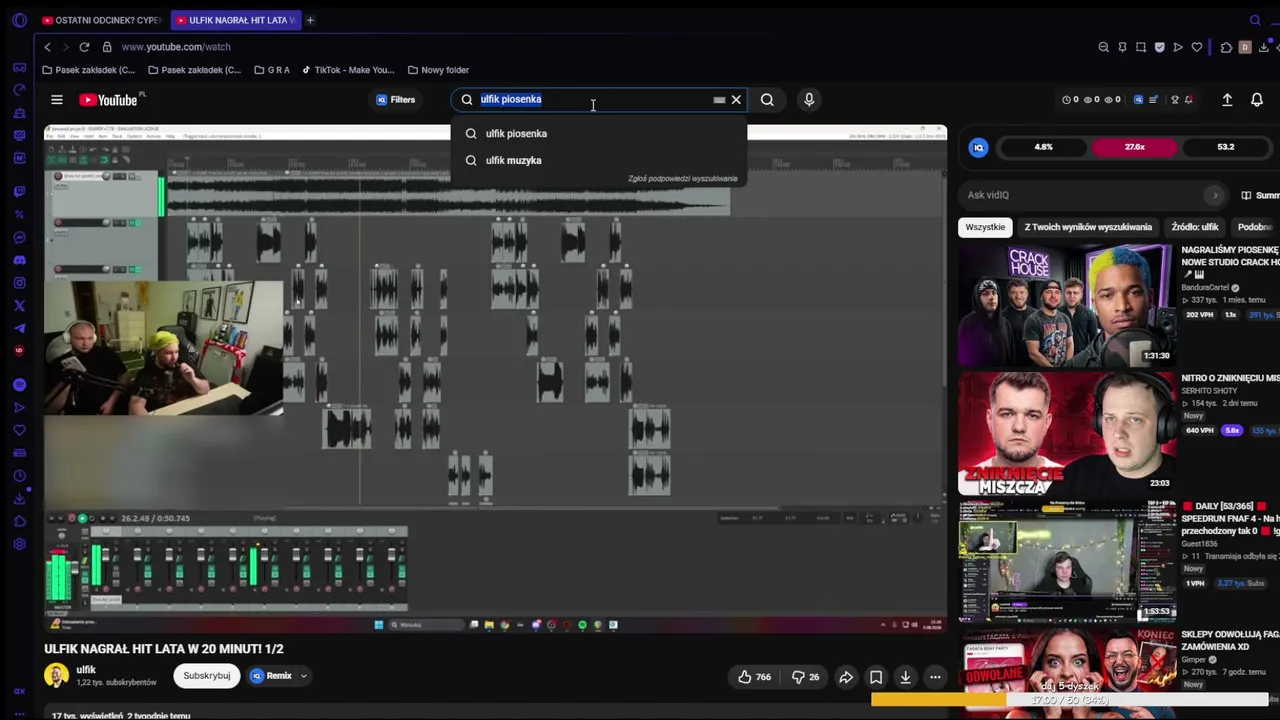This screenshot has width=1280, height=720.
Task: Toggle the ad blocker shield icon
Action: pyautogui.click(x=1159, y=47)
